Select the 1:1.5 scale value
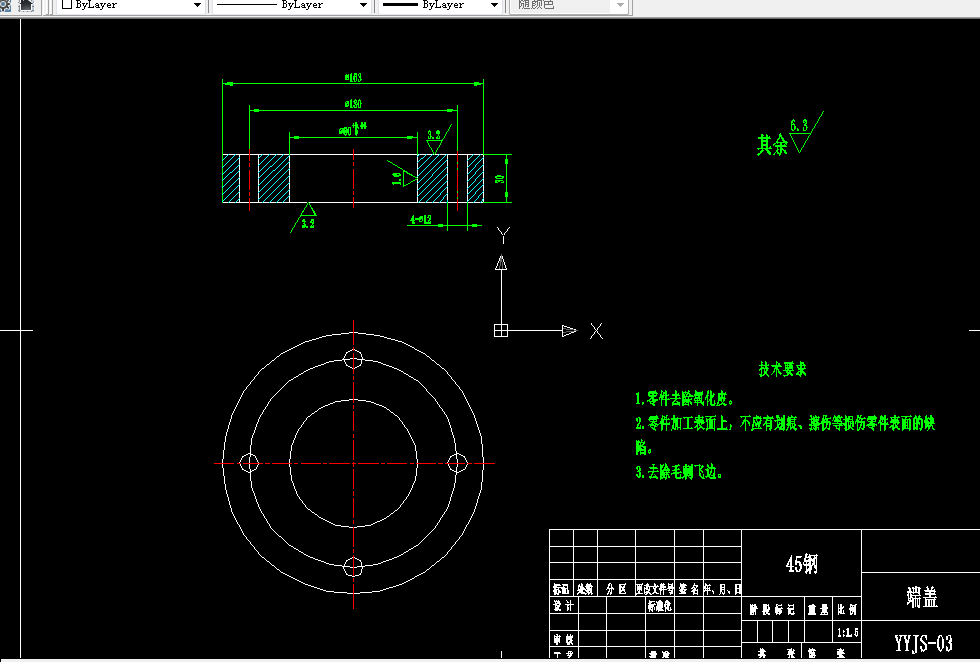 (848, 633)
